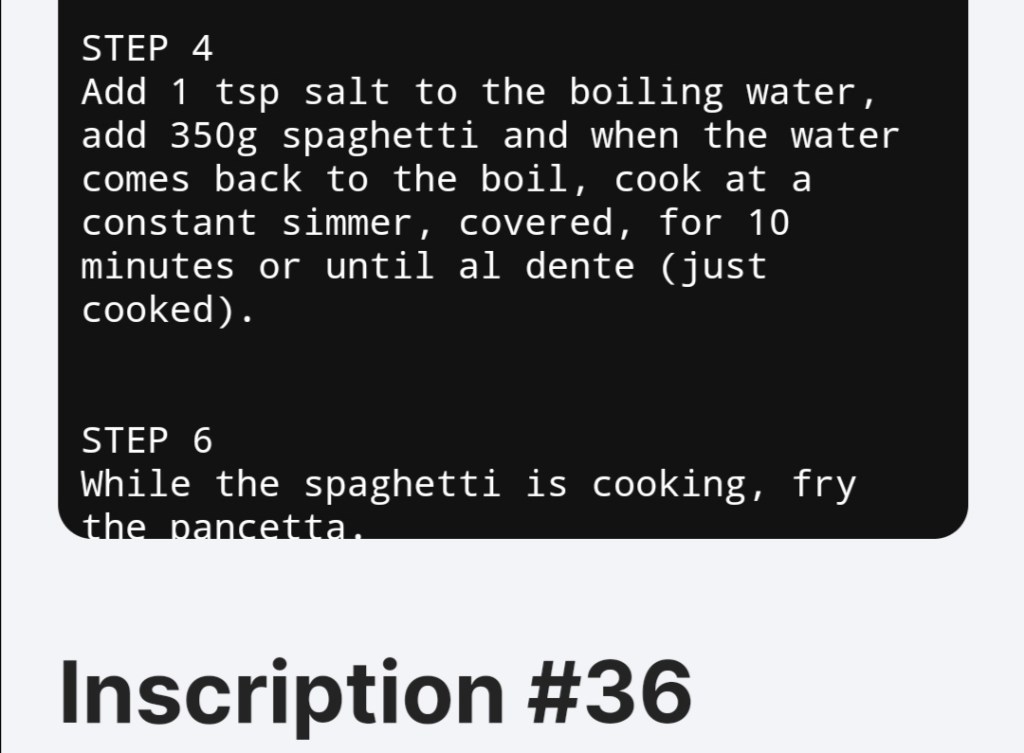Click the words "constant simmer"
The width and height of the screenshot is (1024, 753).
click(258, 223)
